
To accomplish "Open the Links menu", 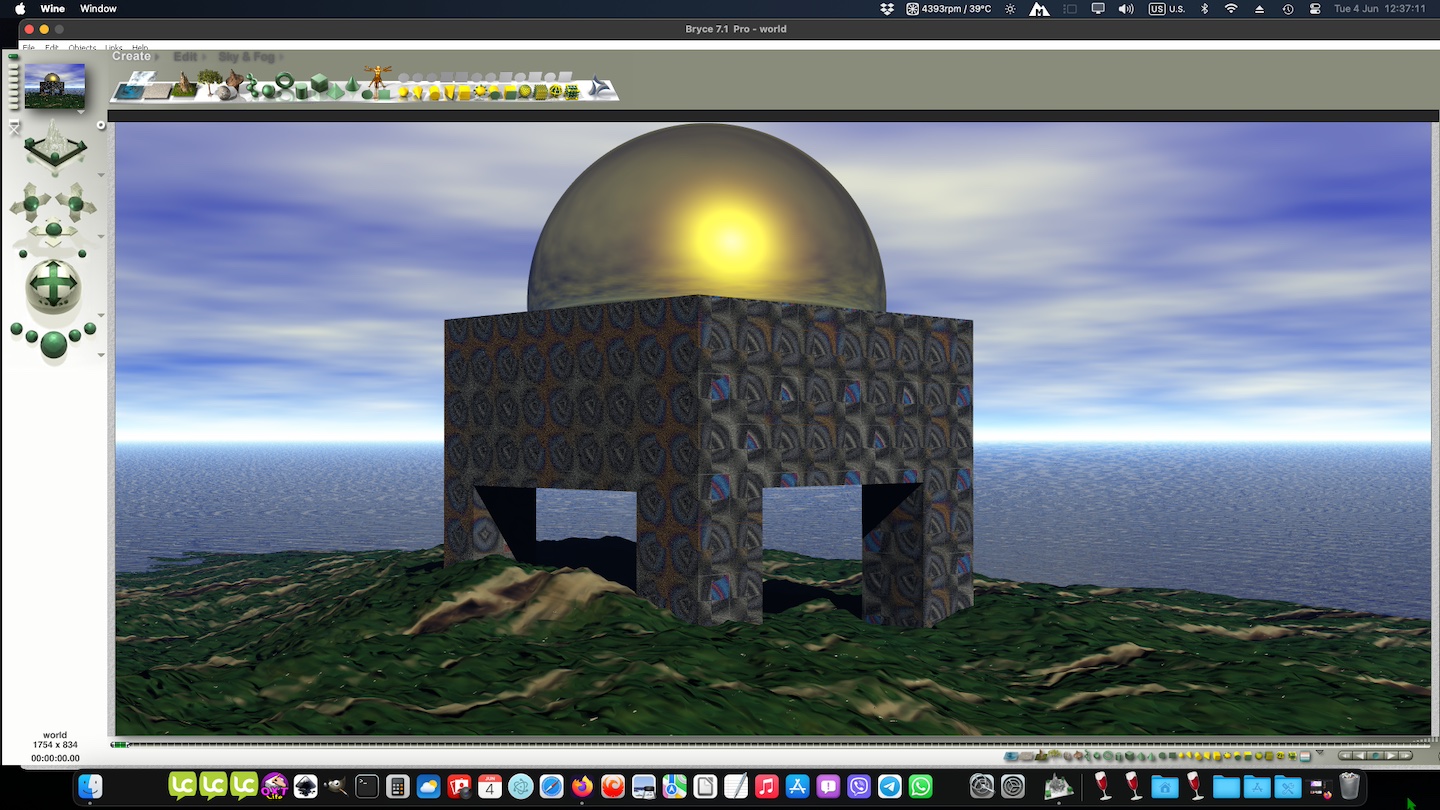I will [114, 47].
